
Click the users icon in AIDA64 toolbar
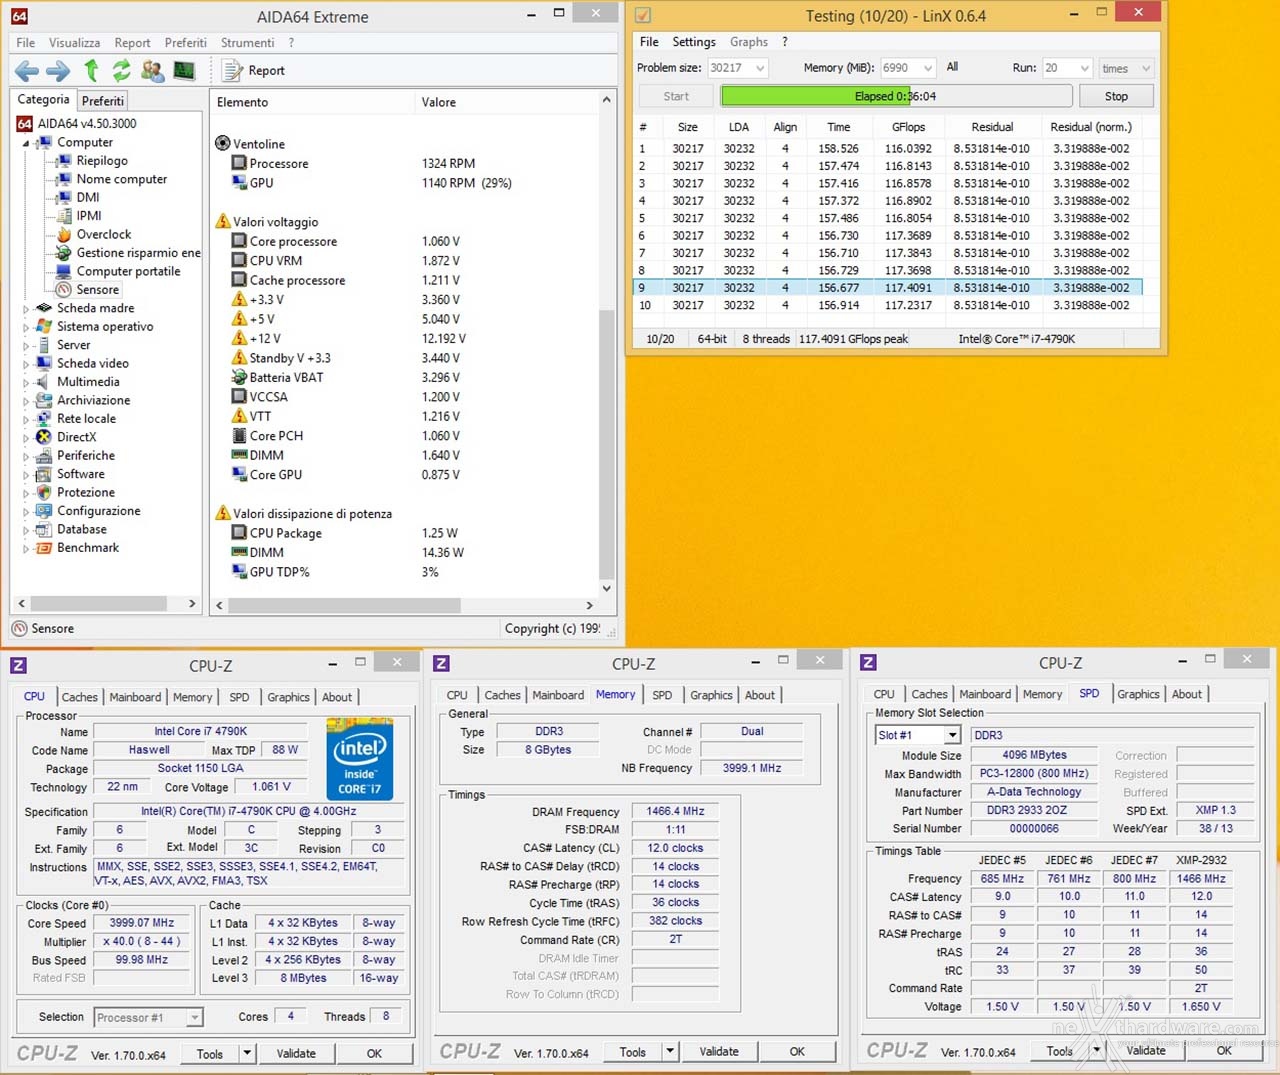click(153, 70)
